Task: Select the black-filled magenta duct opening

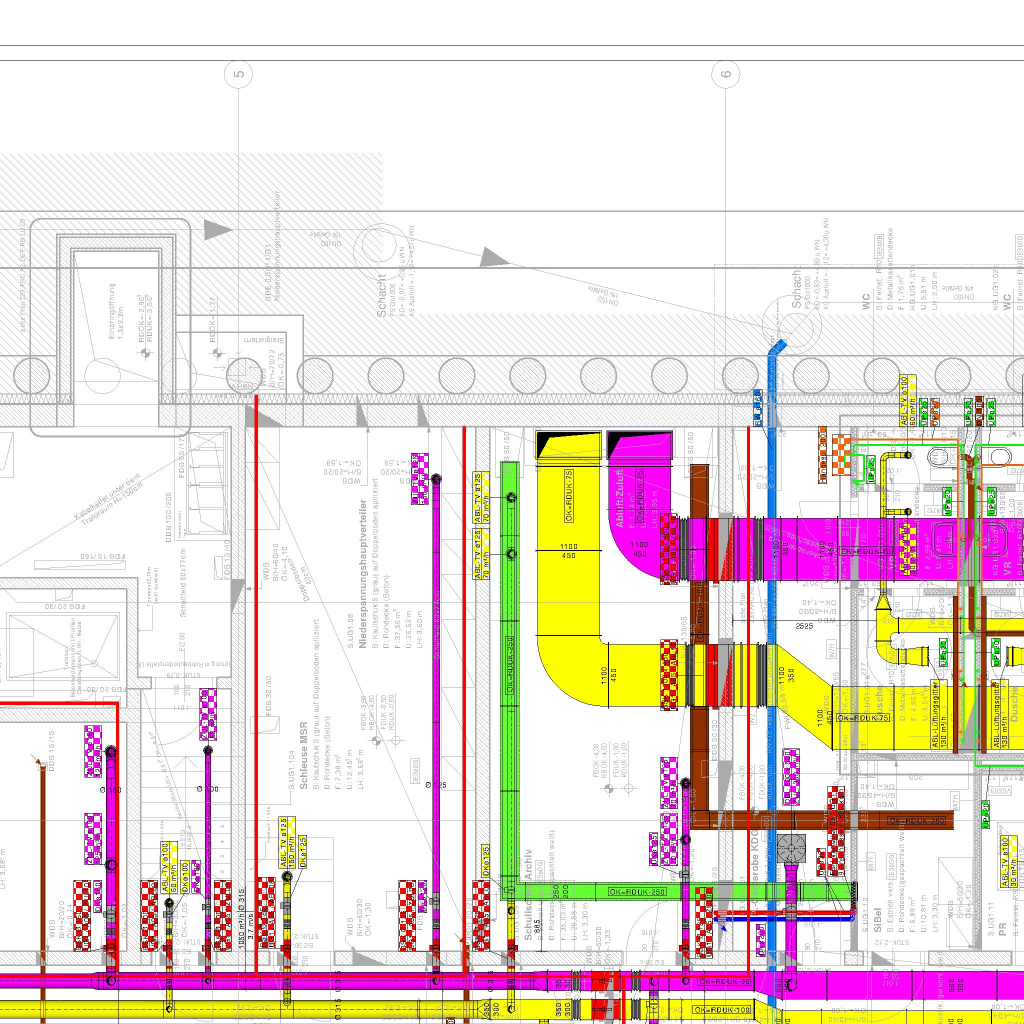Action: coord(640,441)
